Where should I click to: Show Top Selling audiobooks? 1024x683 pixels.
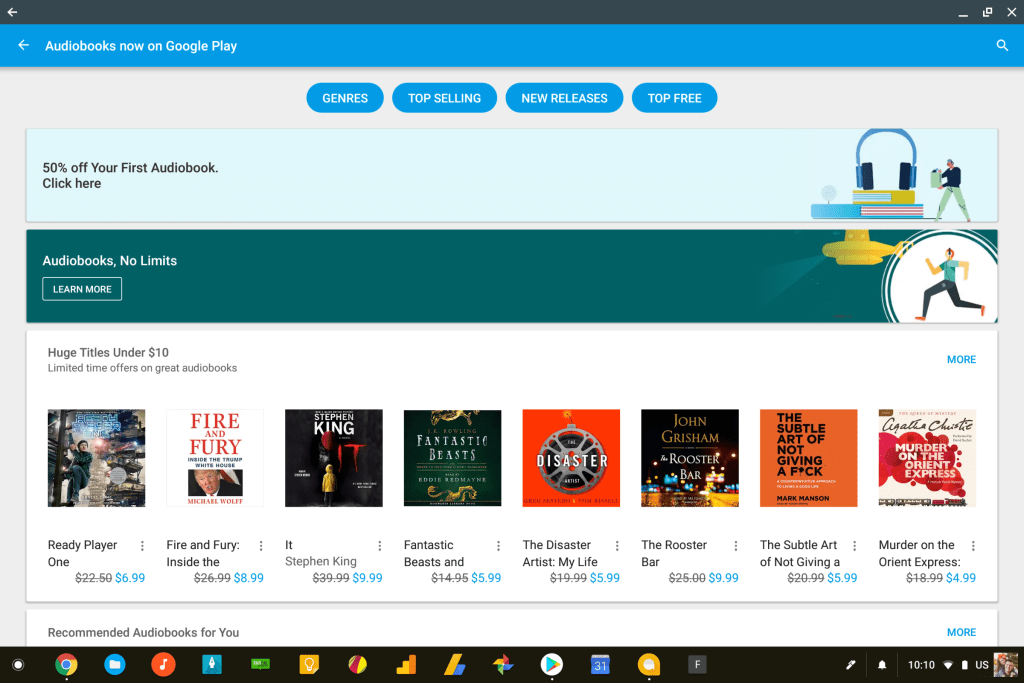(444, 98)
